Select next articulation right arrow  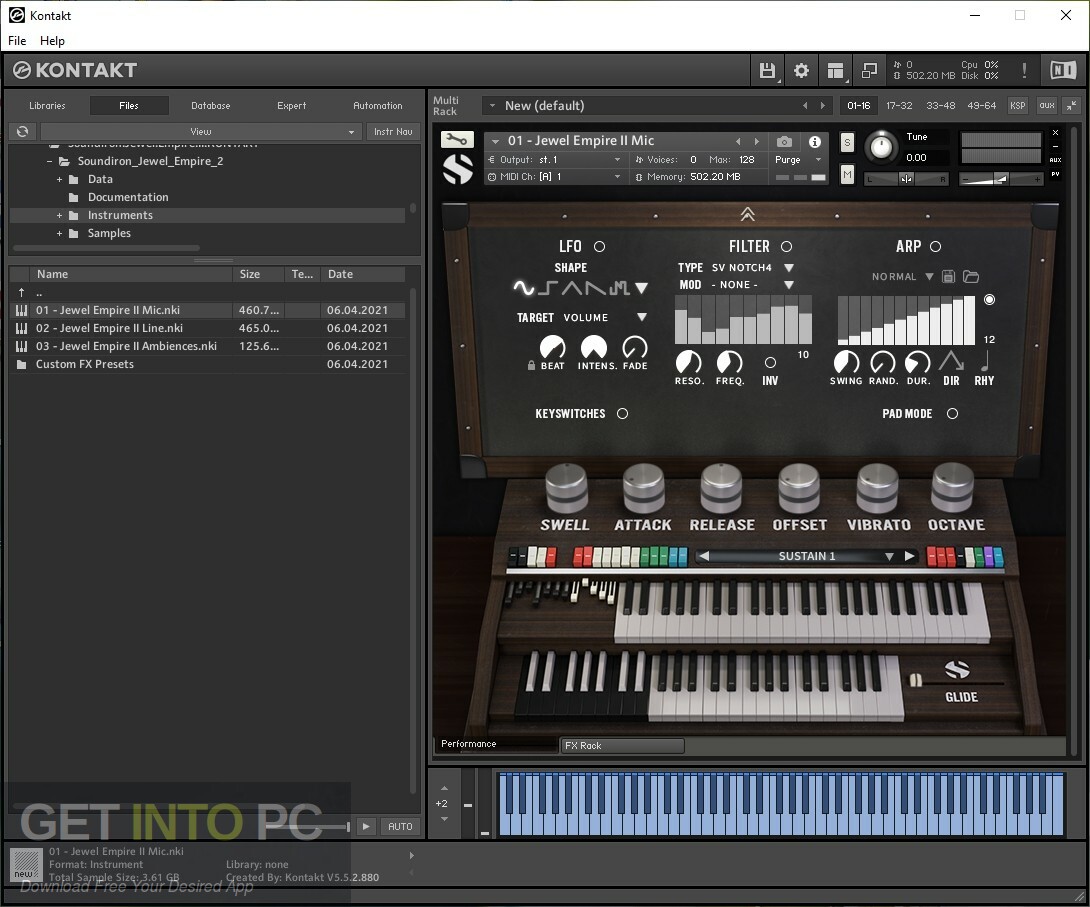909,556
